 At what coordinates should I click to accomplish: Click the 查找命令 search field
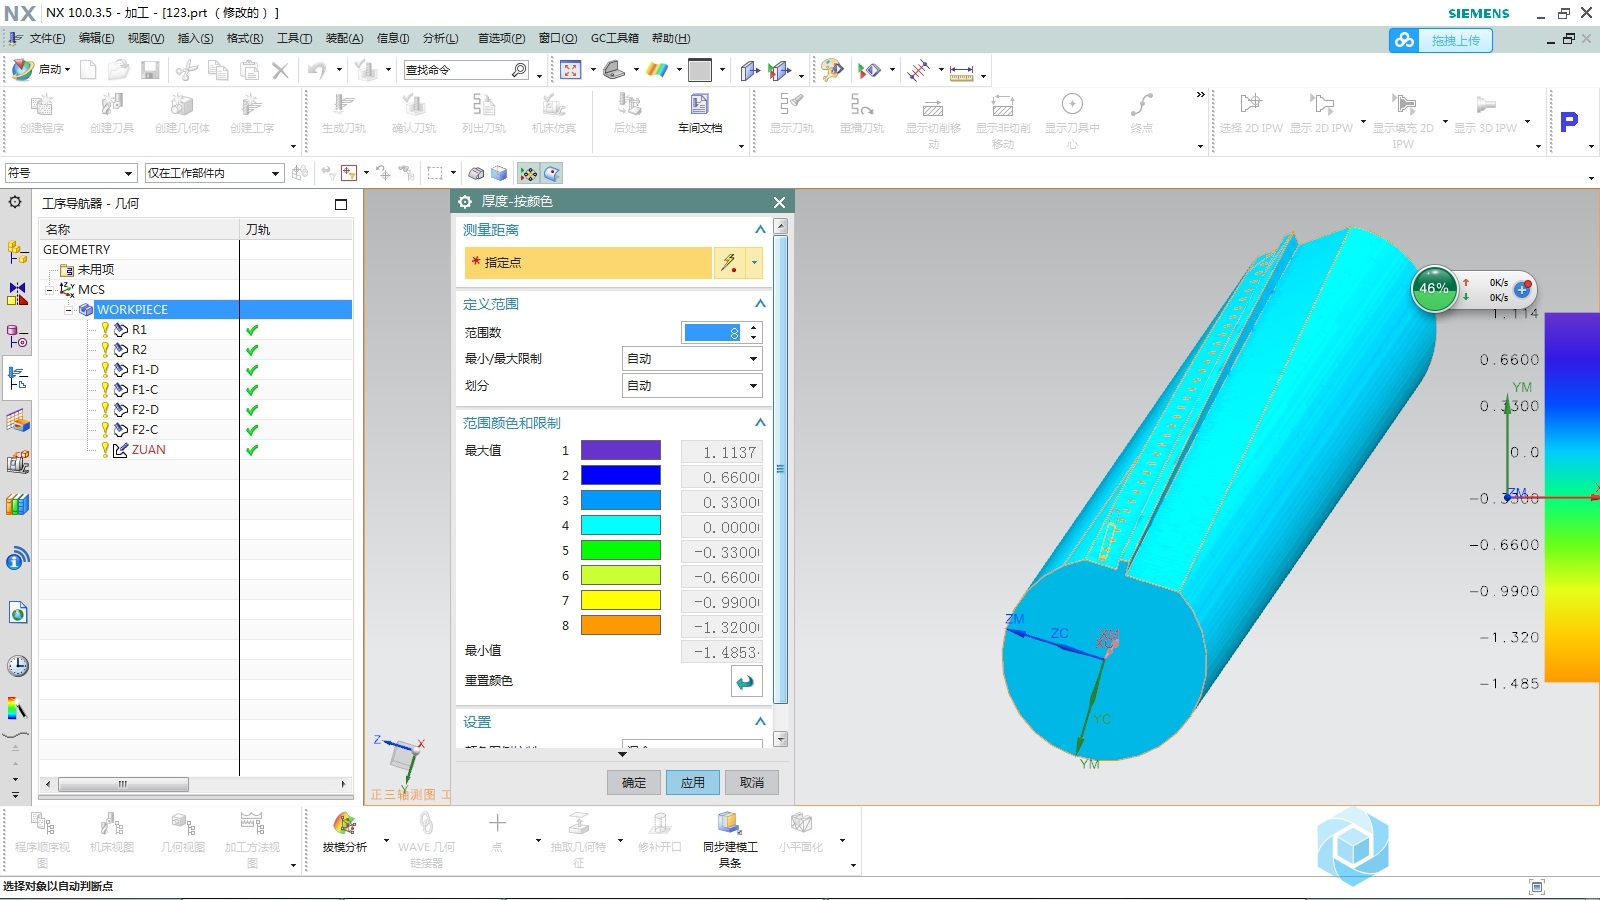466,70
